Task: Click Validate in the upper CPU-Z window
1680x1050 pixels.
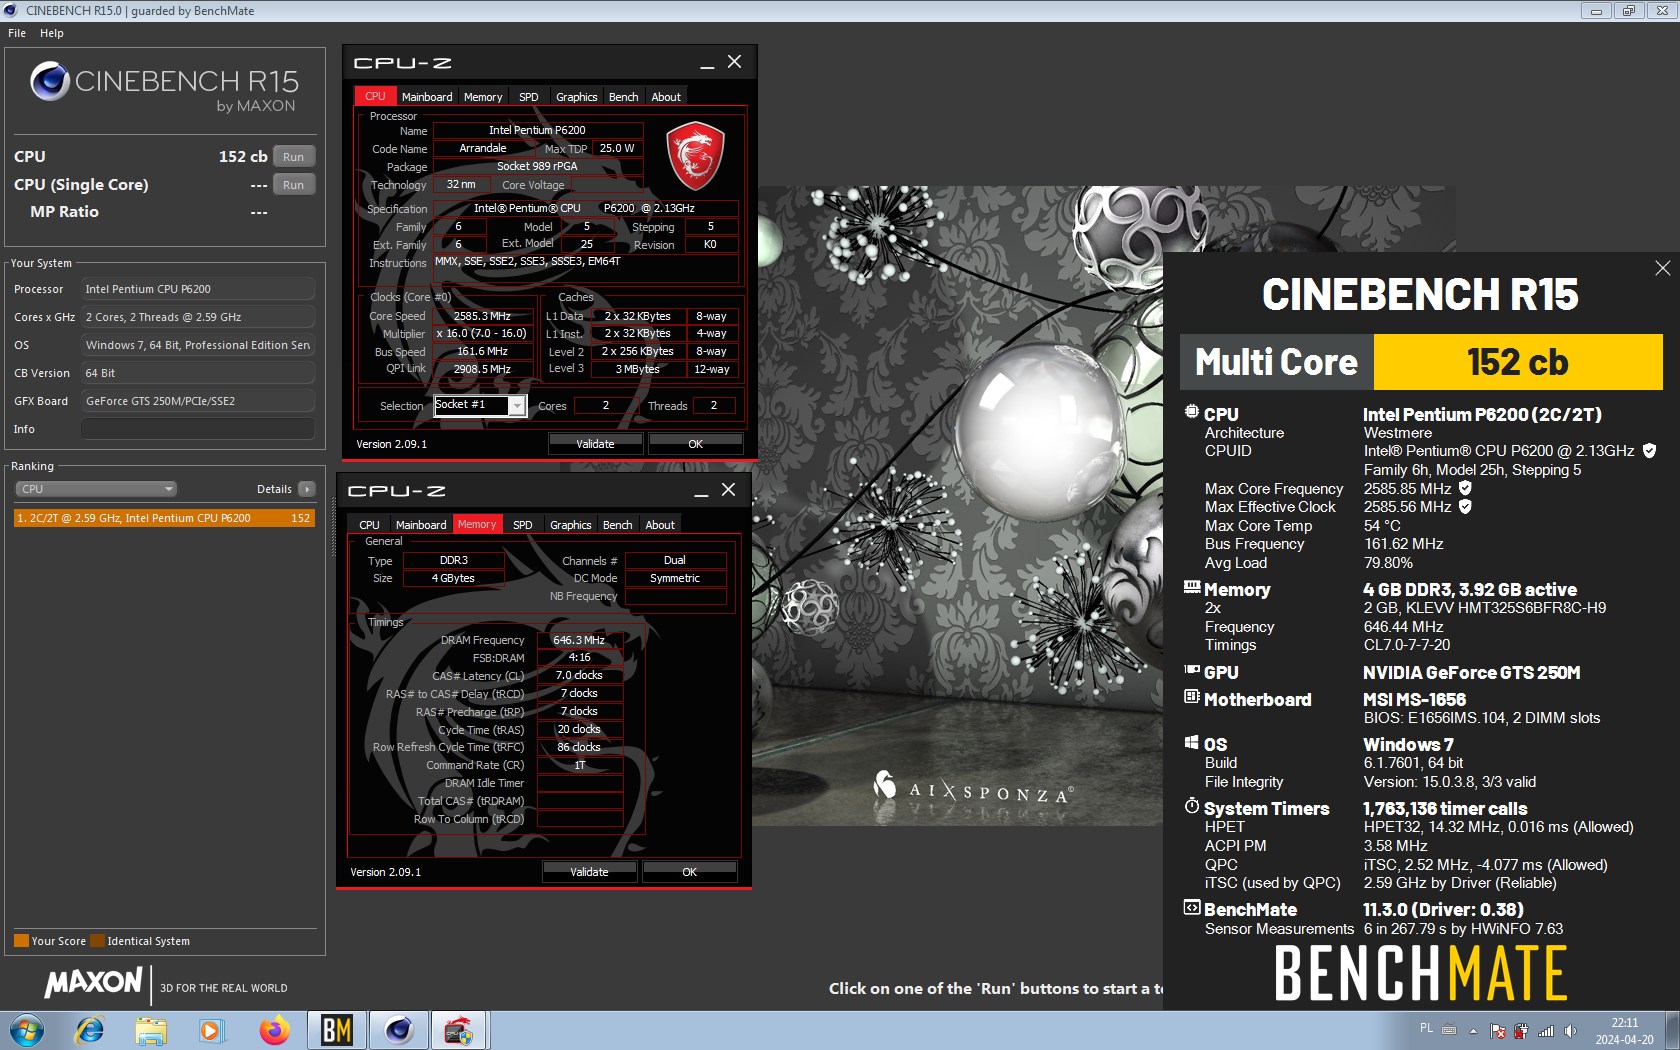Action: (595, 444)
